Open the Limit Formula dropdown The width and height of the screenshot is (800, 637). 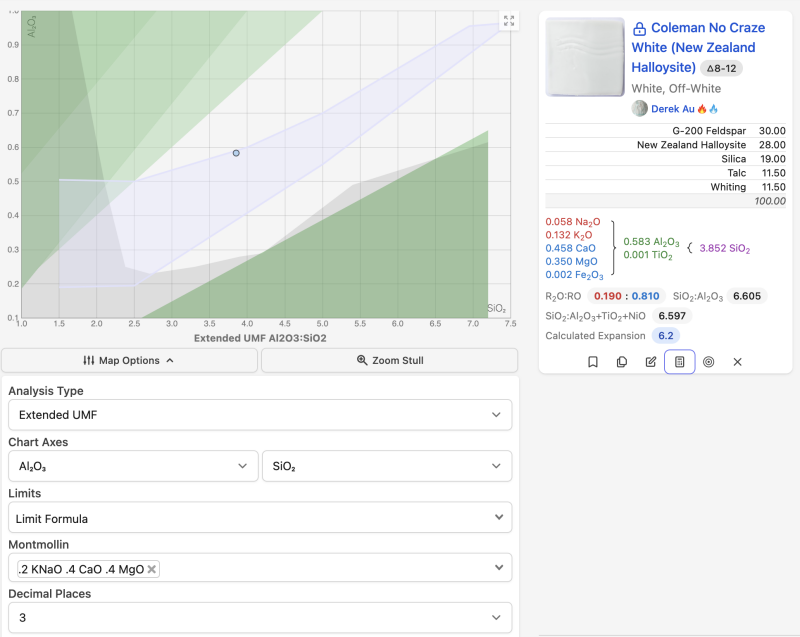tap(260, 517)
